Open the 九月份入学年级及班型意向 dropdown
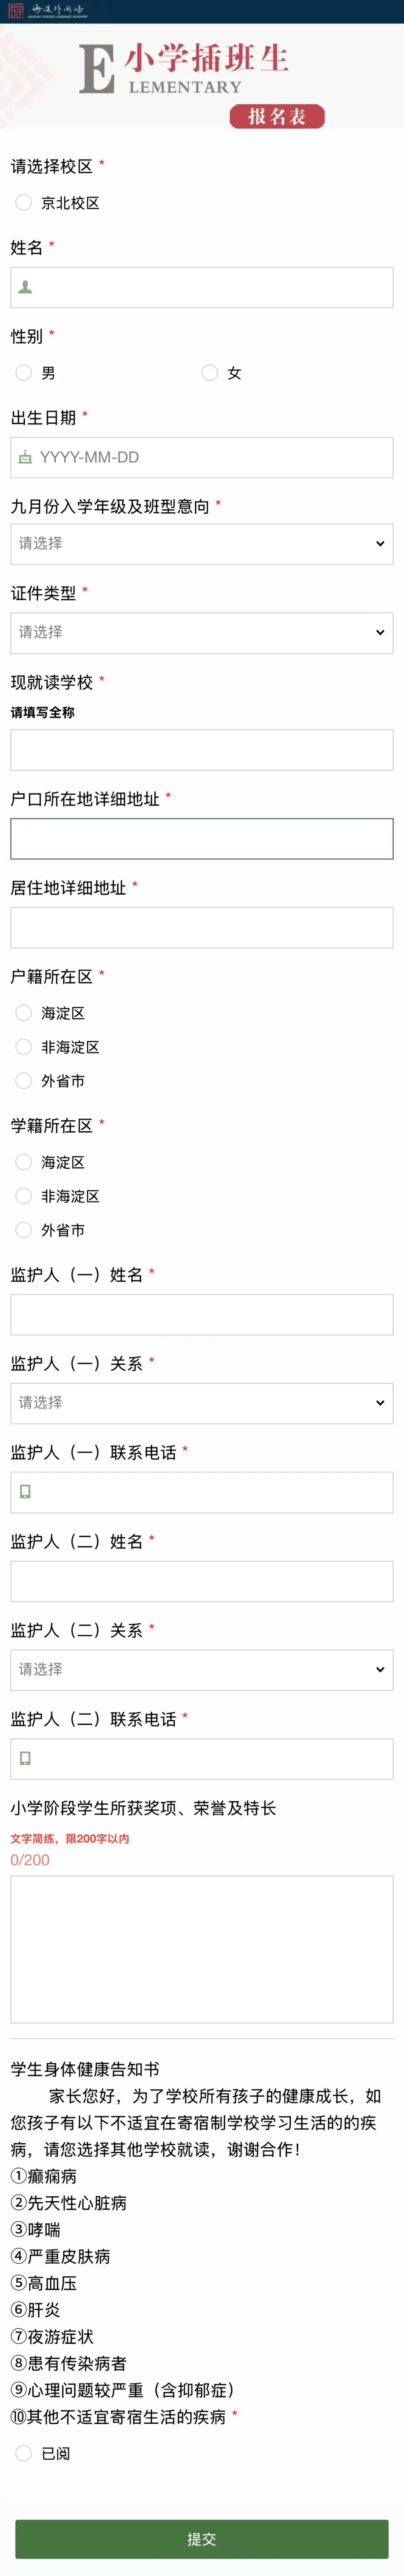Screen dimensions: 404x2576 pos(202,544)
